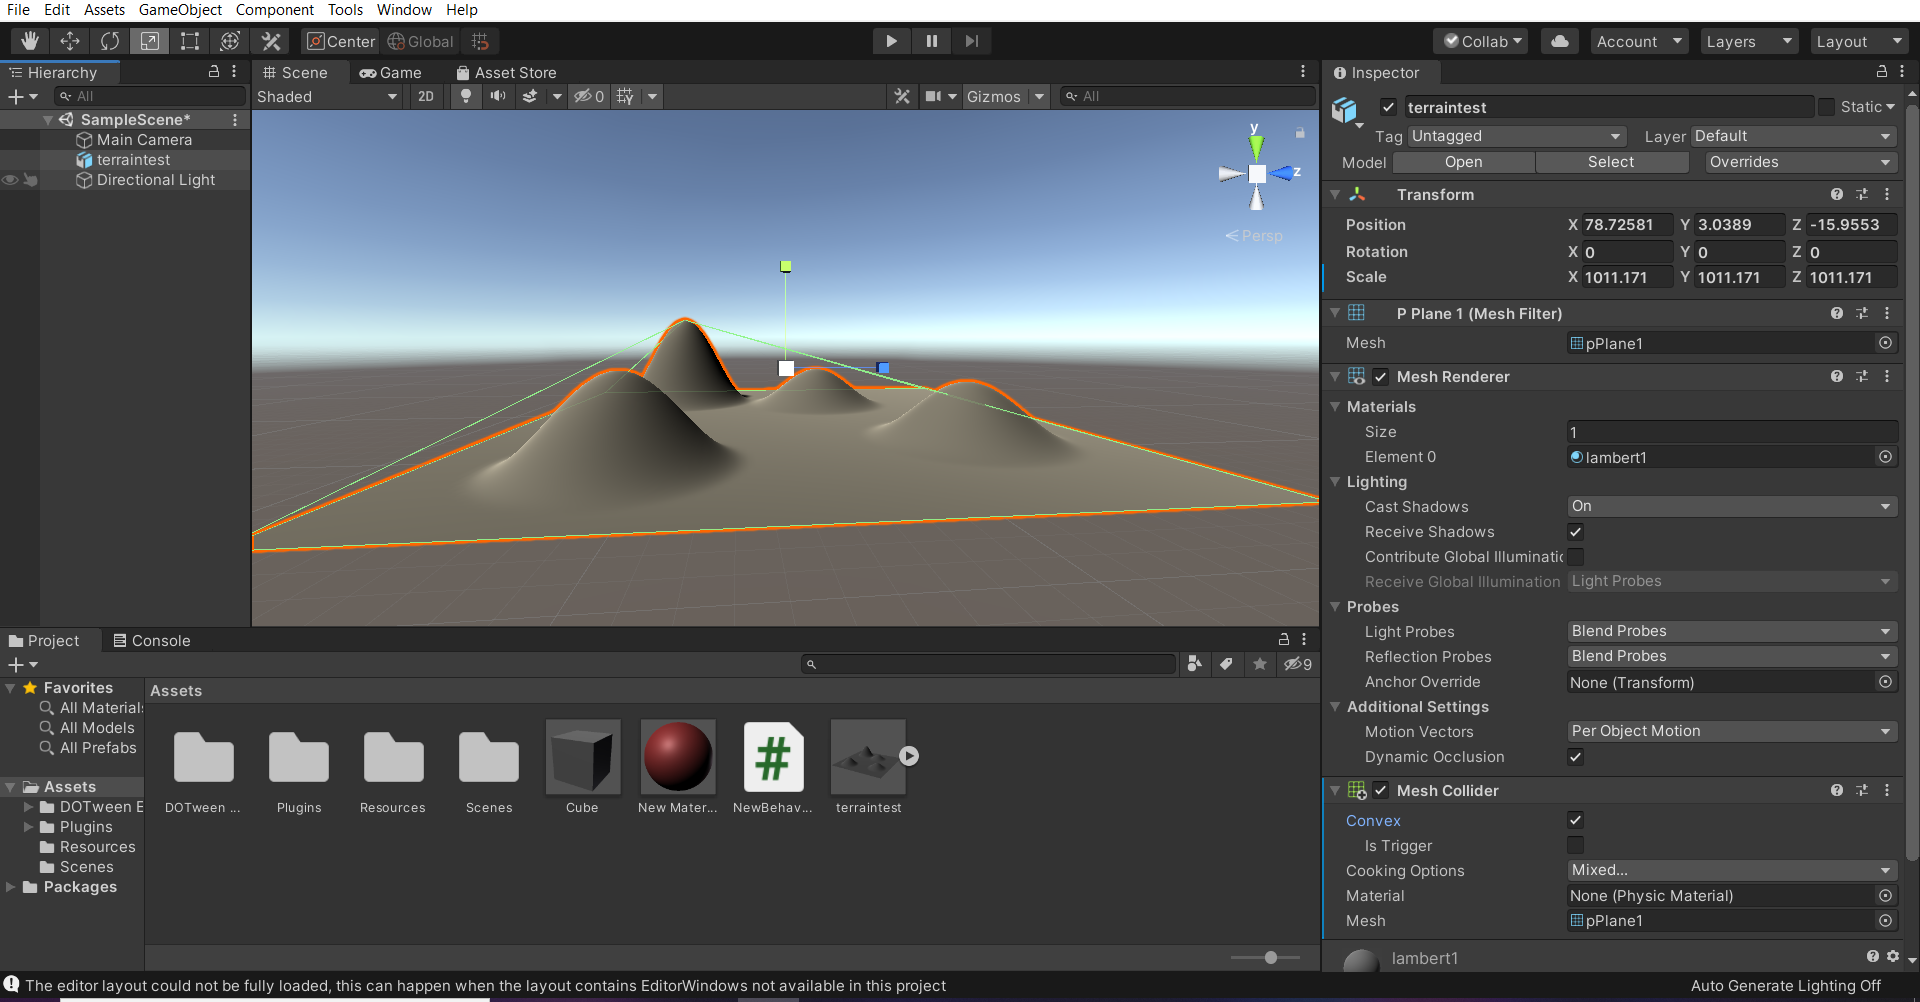The width and height of the screenshot is (1920, 1002).
Task: Select the Rect tool
Action: pos(189,41)
